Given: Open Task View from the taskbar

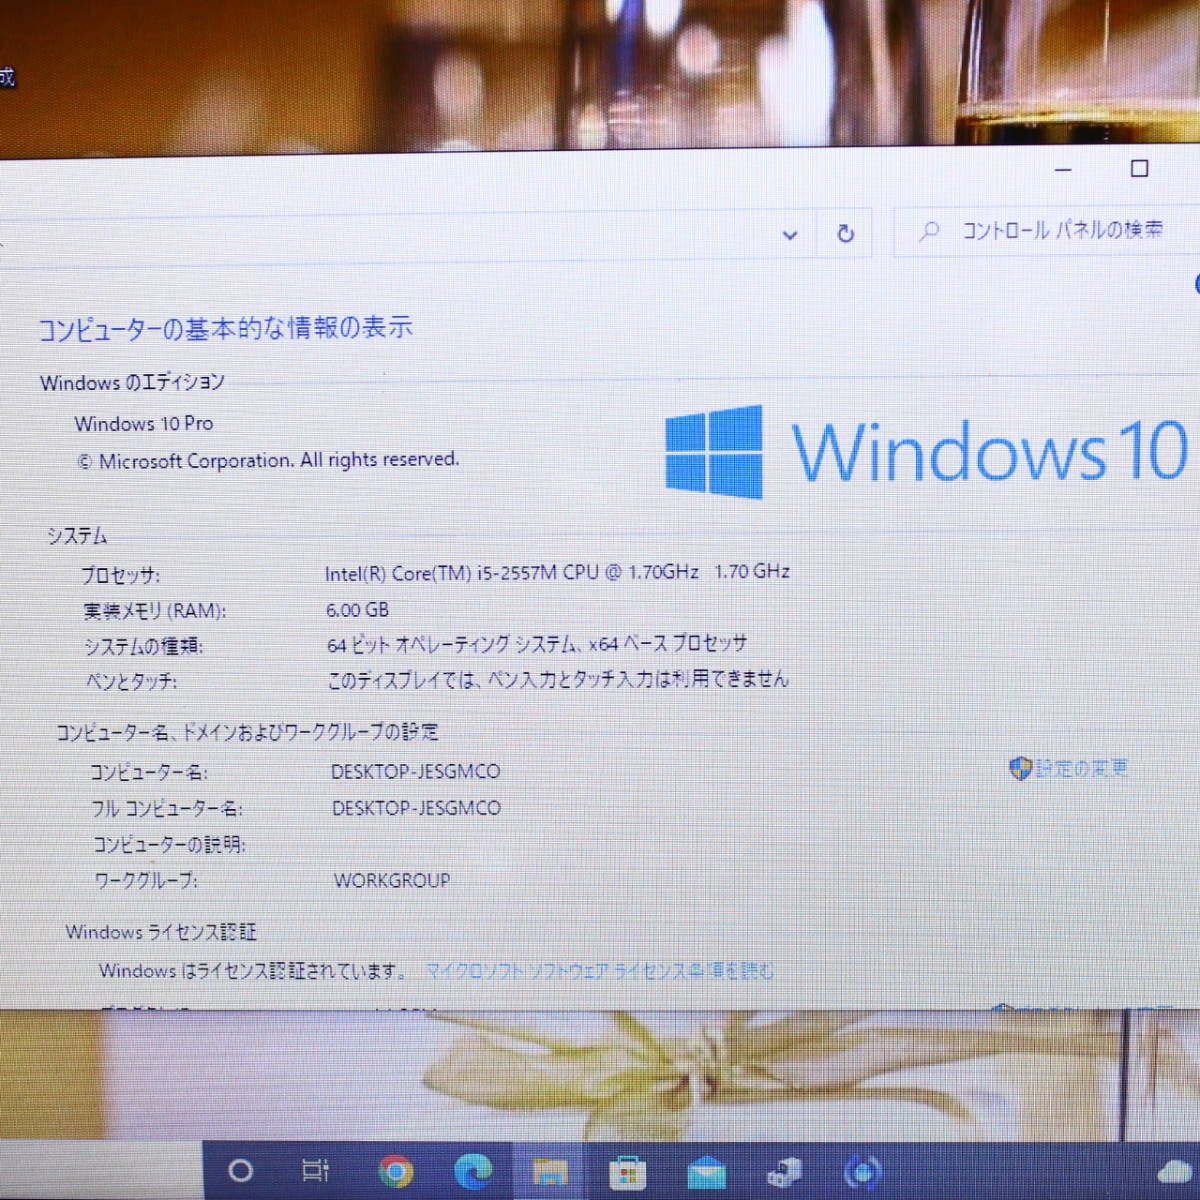Looking at the screenshot, I should click(315, 1170).
